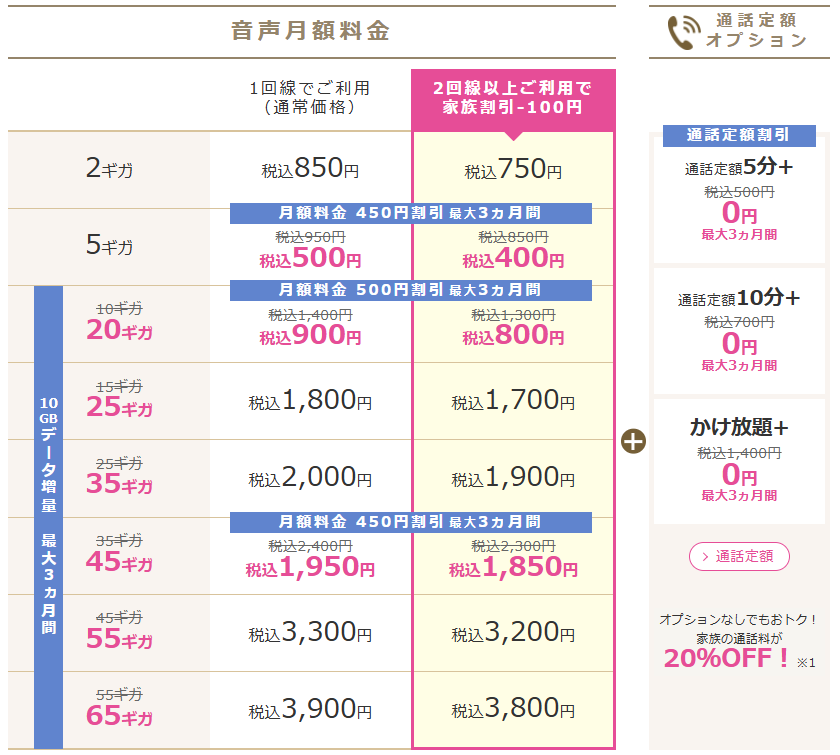840x755 pixels.
Task: Click the 税込500円 price for 5ギガ
Action: tap(310, 258)
